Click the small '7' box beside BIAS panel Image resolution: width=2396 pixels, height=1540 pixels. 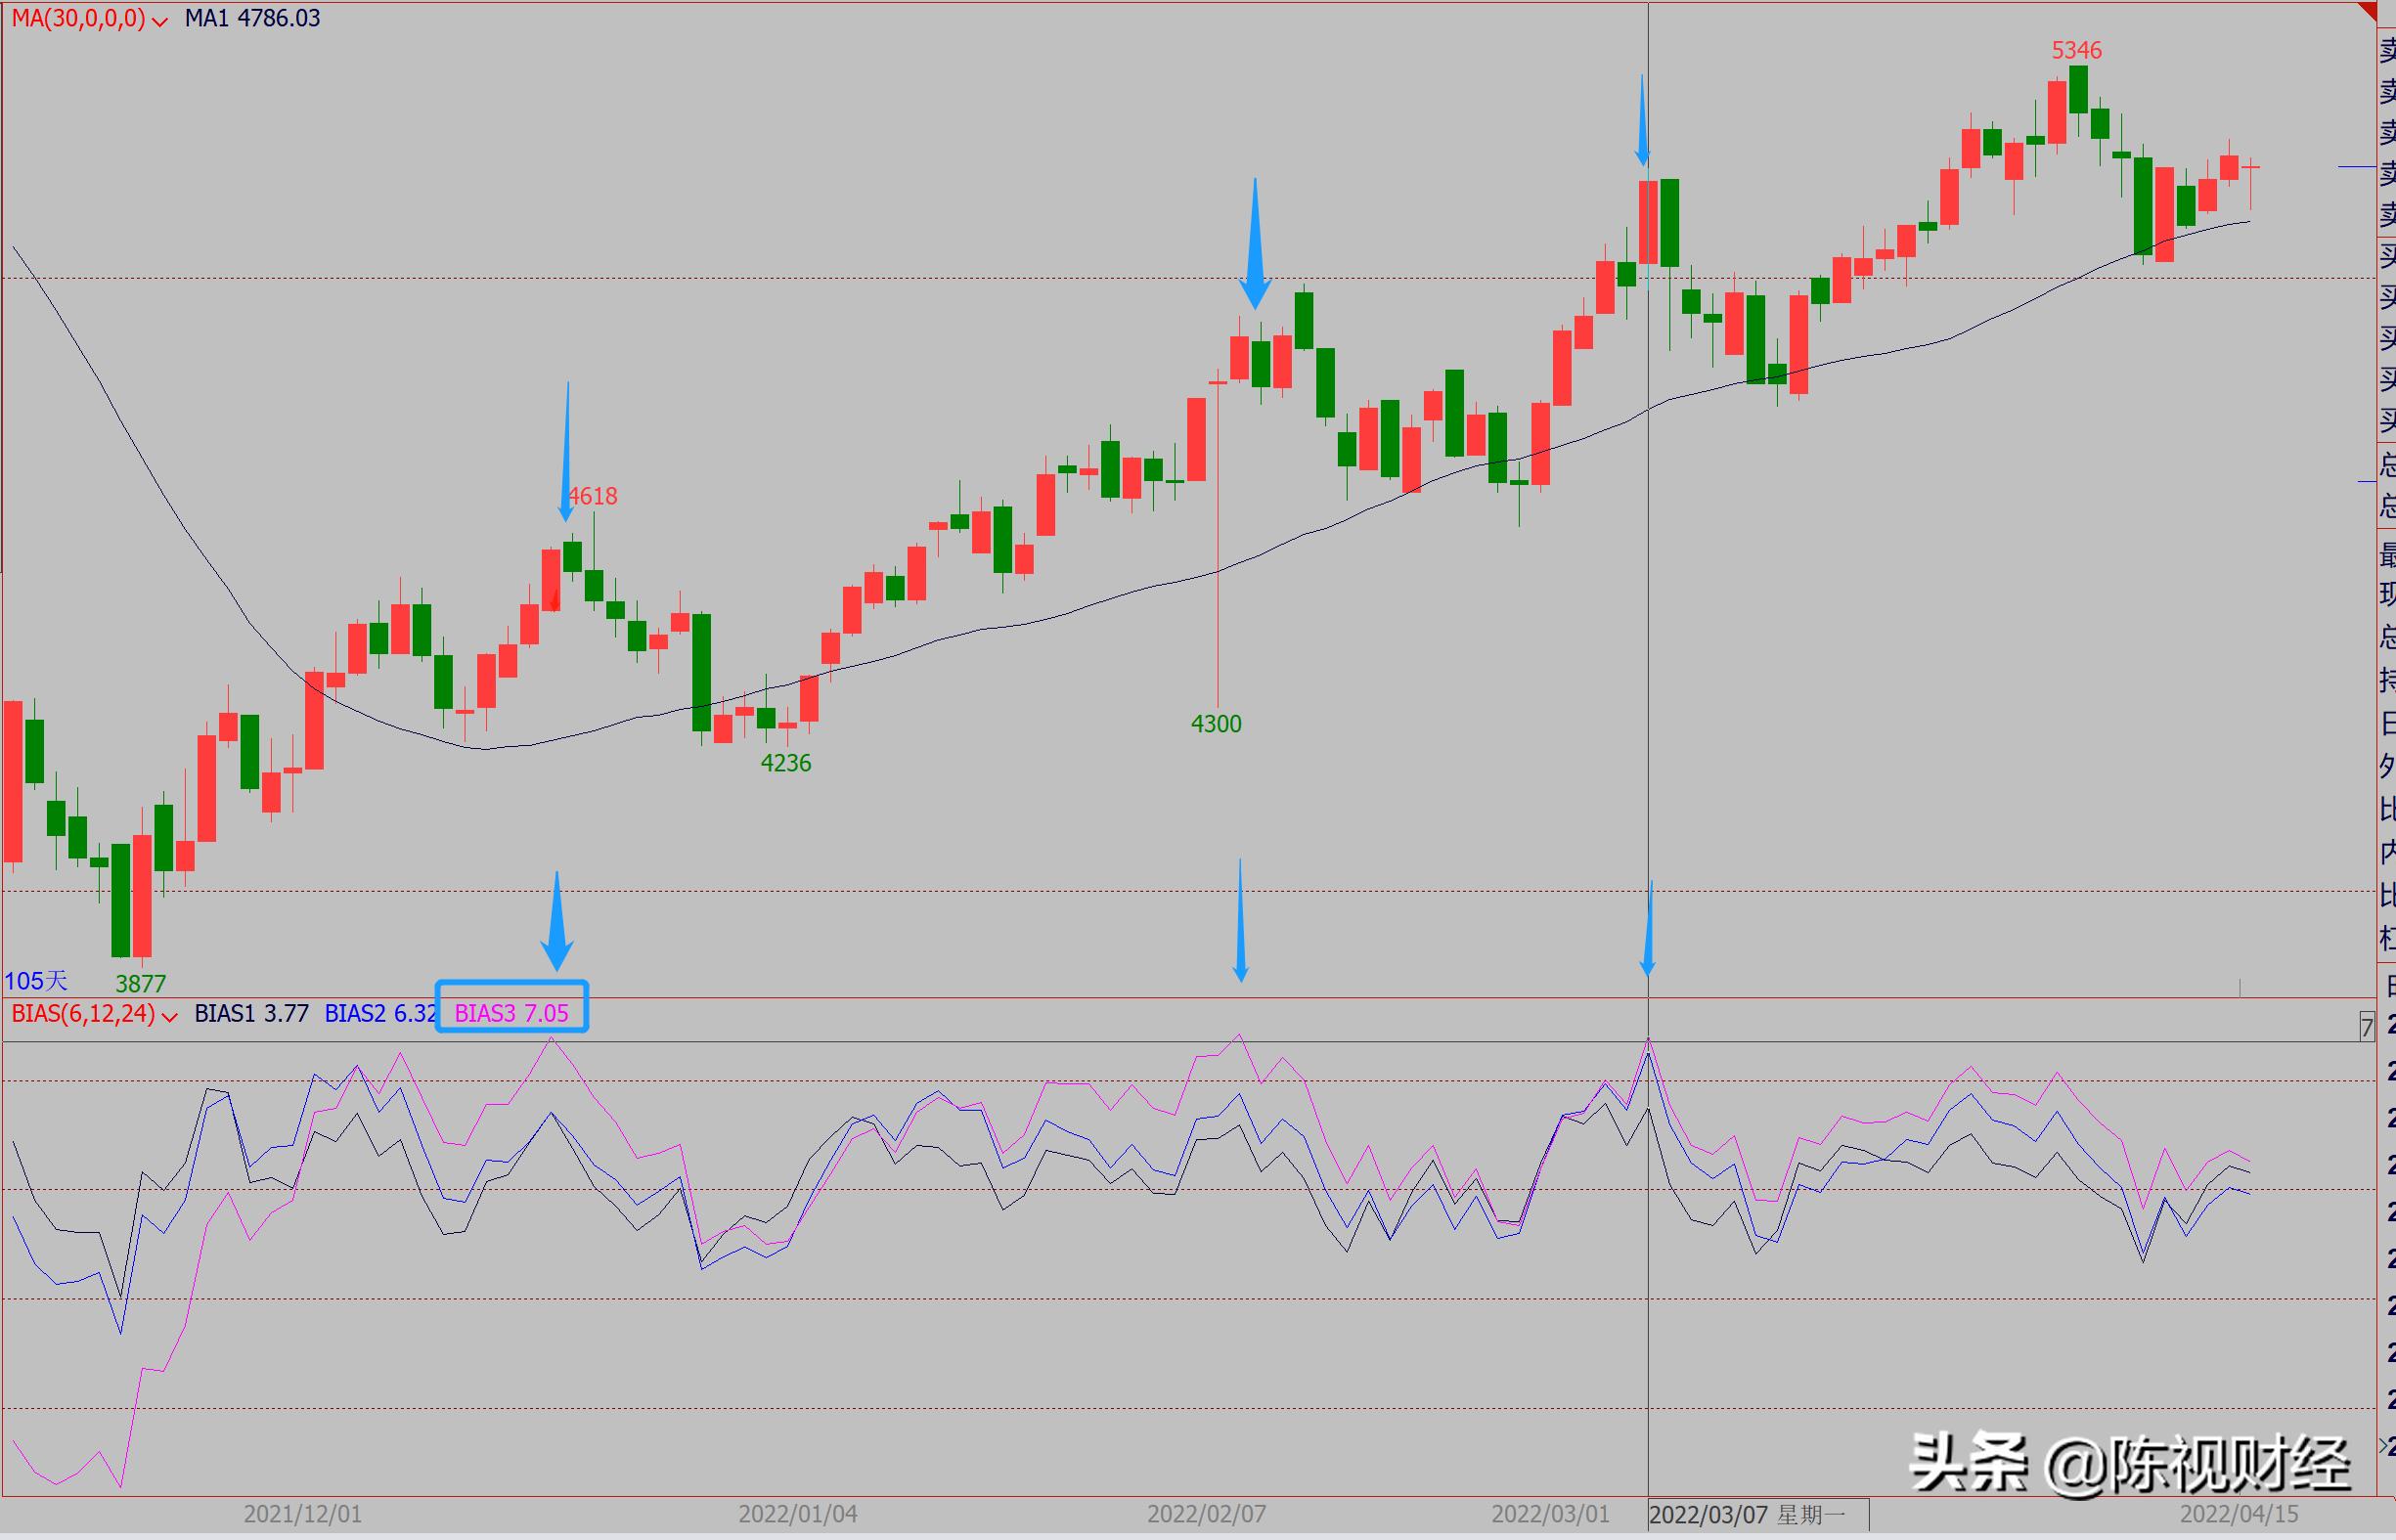click(2366, 1027)
